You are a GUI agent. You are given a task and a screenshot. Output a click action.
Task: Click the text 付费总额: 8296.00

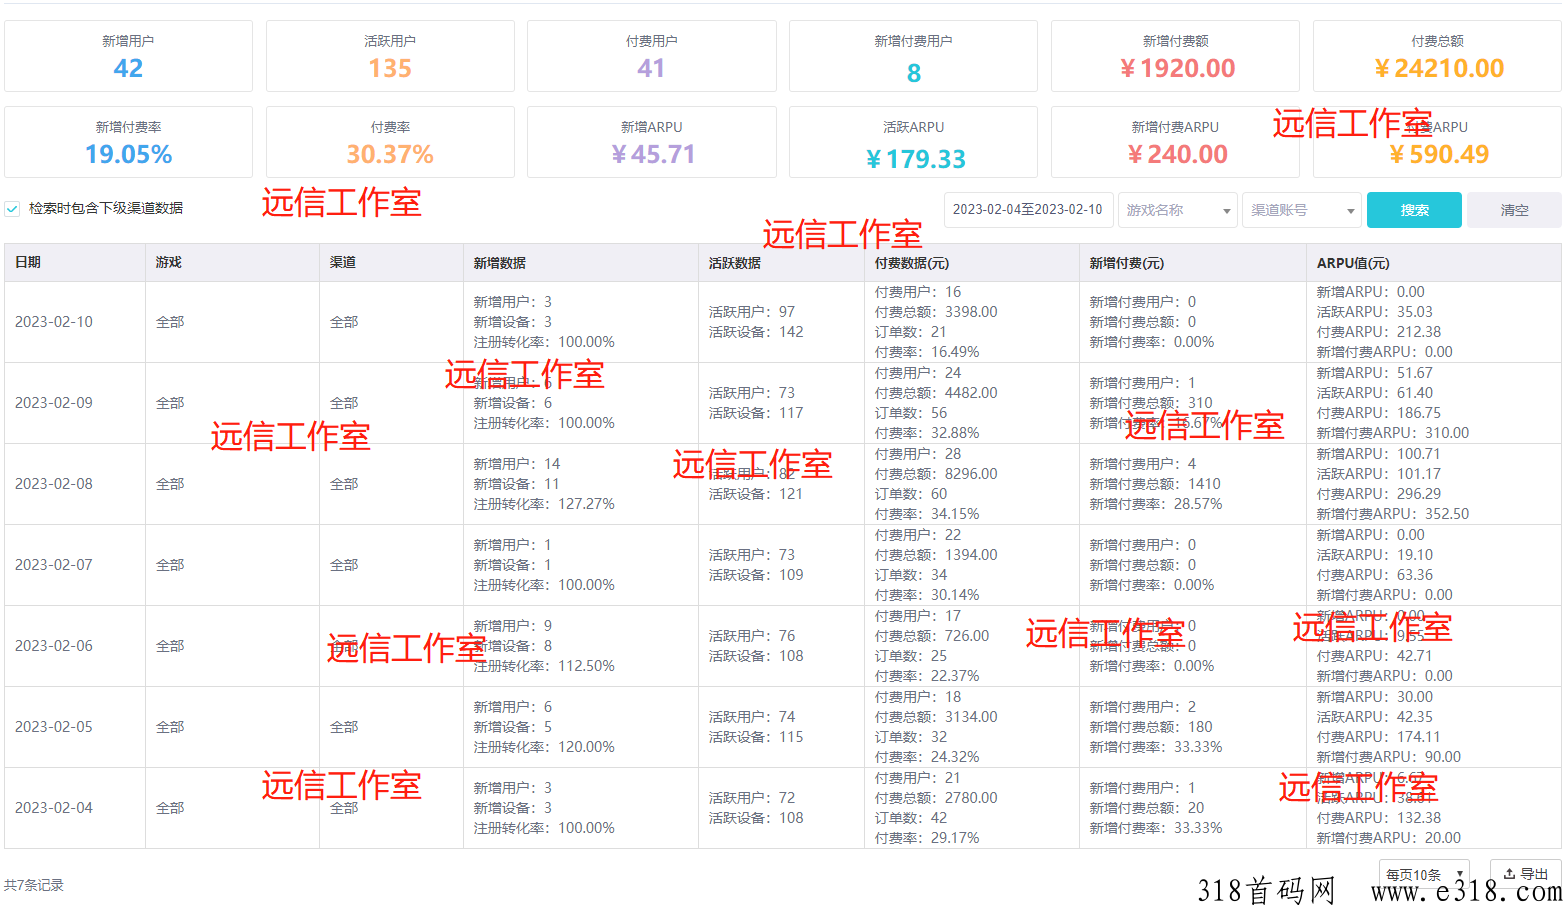(x=936, y=474)
